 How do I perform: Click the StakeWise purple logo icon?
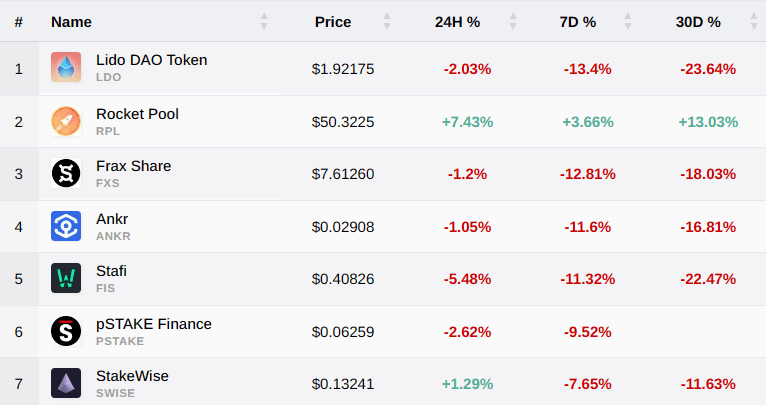66,383
